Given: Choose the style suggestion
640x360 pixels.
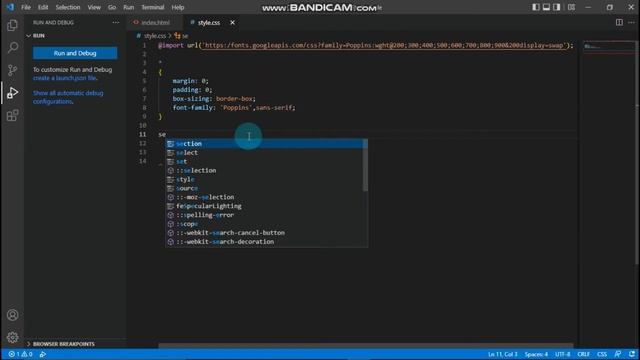Looking at the screenshot, I should pos(264,180).
